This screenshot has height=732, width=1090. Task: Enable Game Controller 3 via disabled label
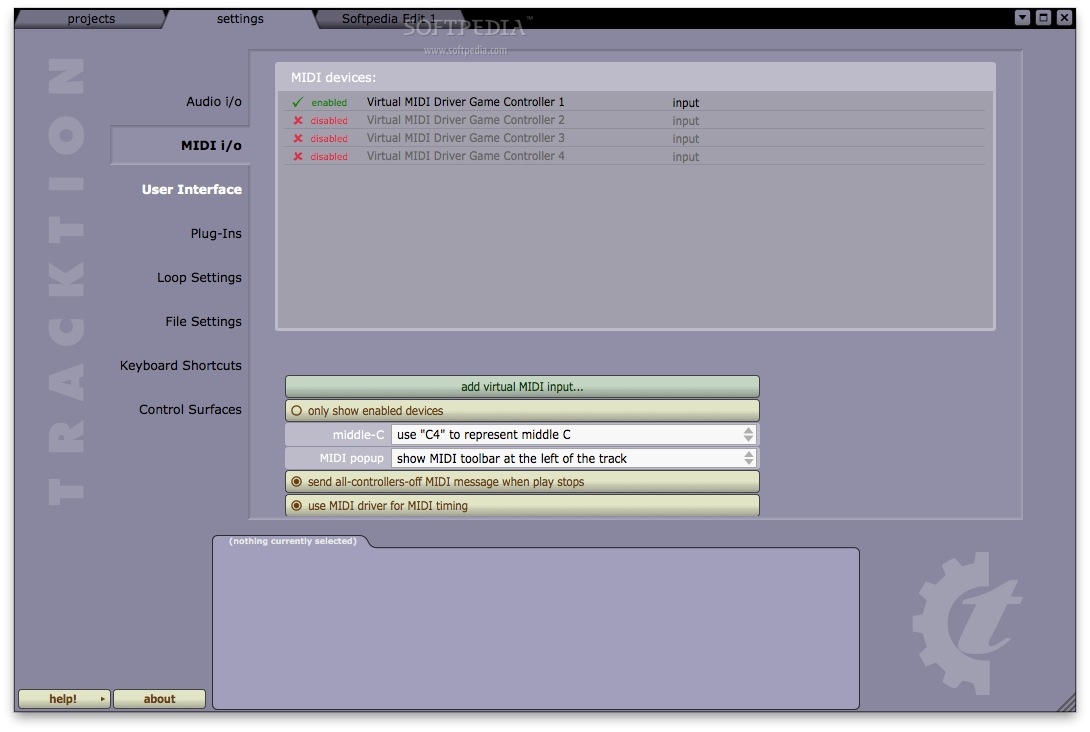coord(329,138)
